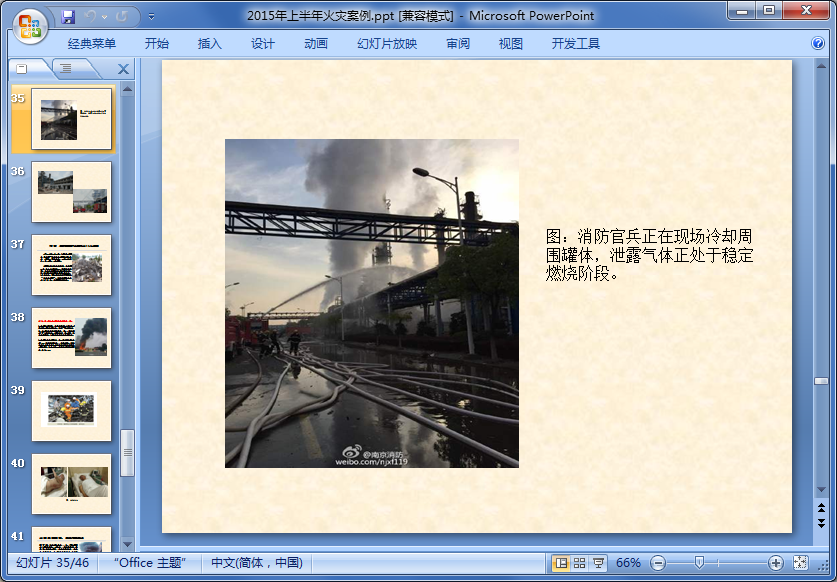Open the PowerPoint Help icon

tap(817, 43)
